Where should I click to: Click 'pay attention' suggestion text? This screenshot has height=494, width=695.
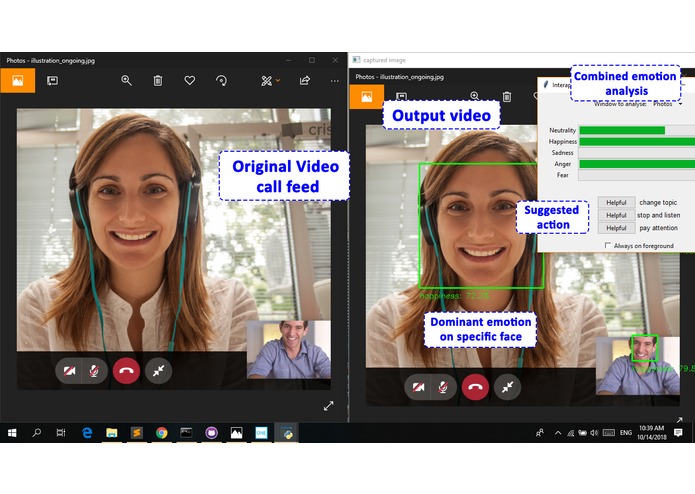click(659, 228)
